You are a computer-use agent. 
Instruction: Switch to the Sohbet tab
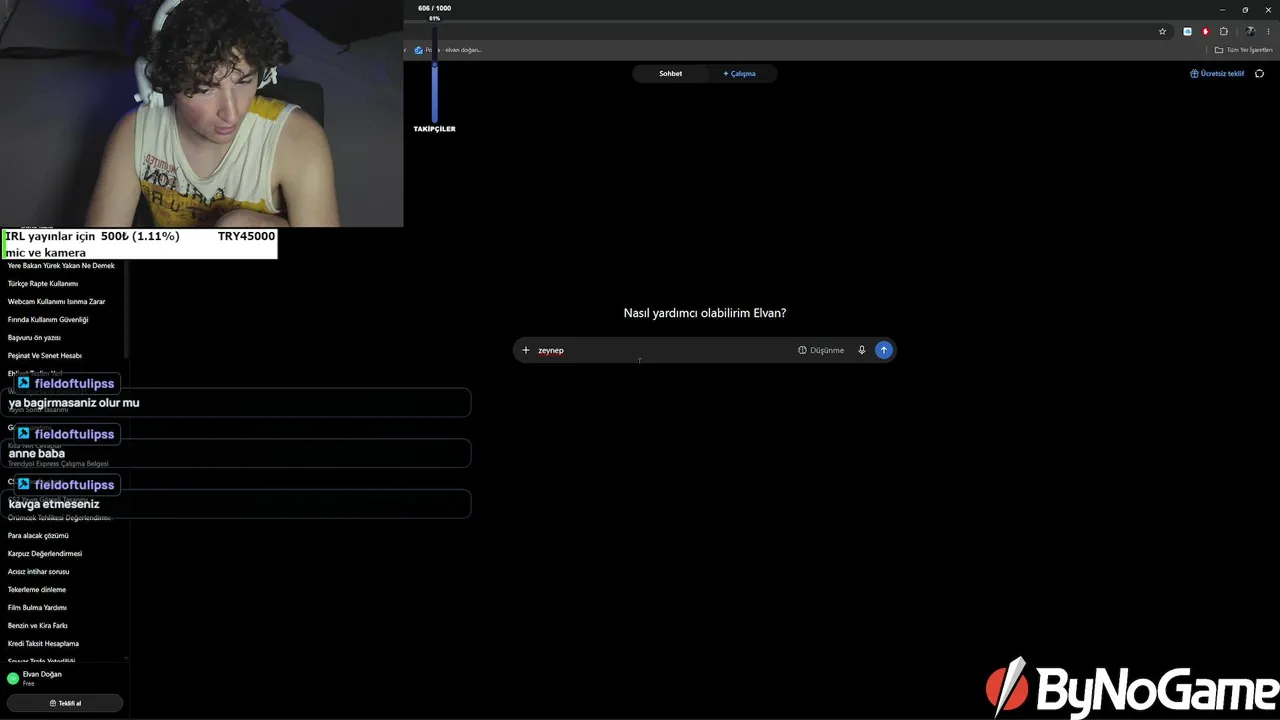(x=670, y=73)
